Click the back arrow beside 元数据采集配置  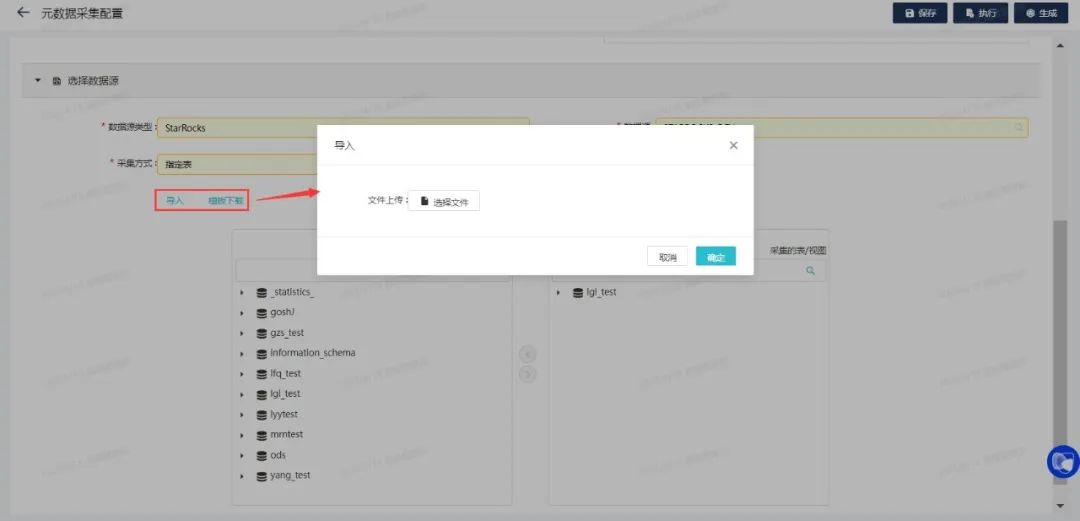(23, 14)
